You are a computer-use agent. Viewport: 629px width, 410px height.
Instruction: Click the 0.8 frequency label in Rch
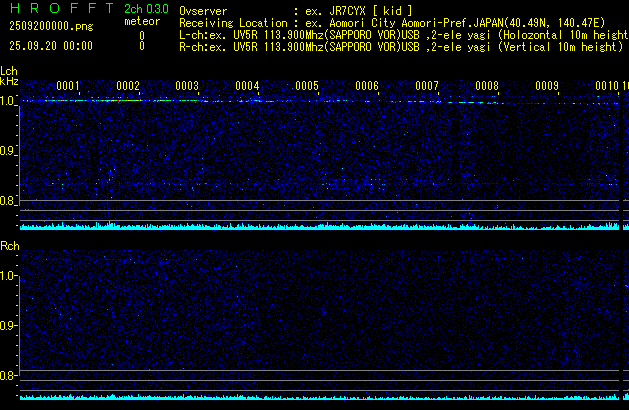point(8,376)
